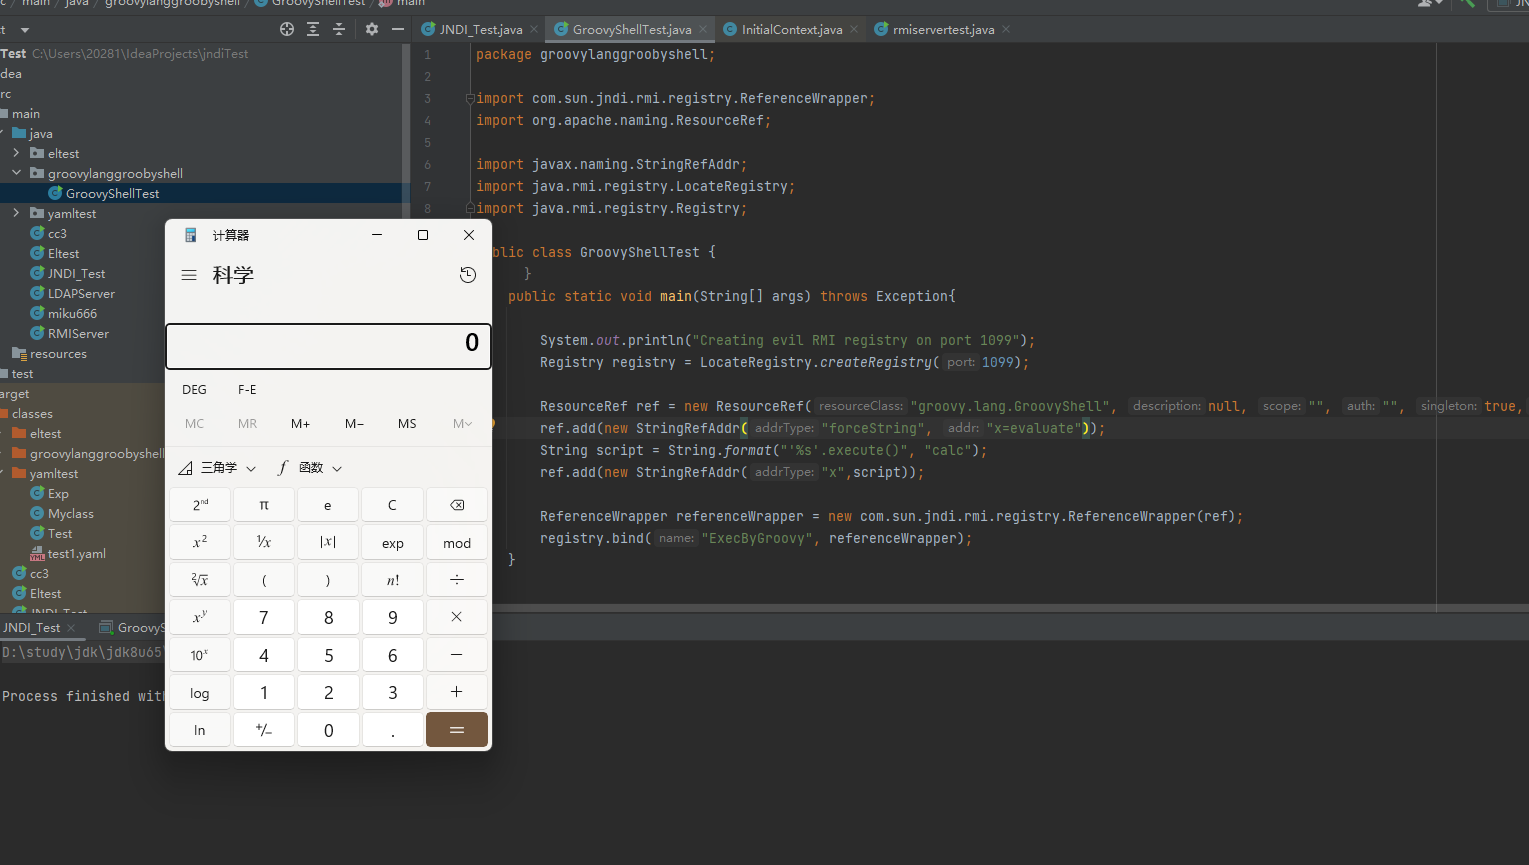Click the ln key in calculator
The width and height of the screenshot is (1529, 865).
200,730
